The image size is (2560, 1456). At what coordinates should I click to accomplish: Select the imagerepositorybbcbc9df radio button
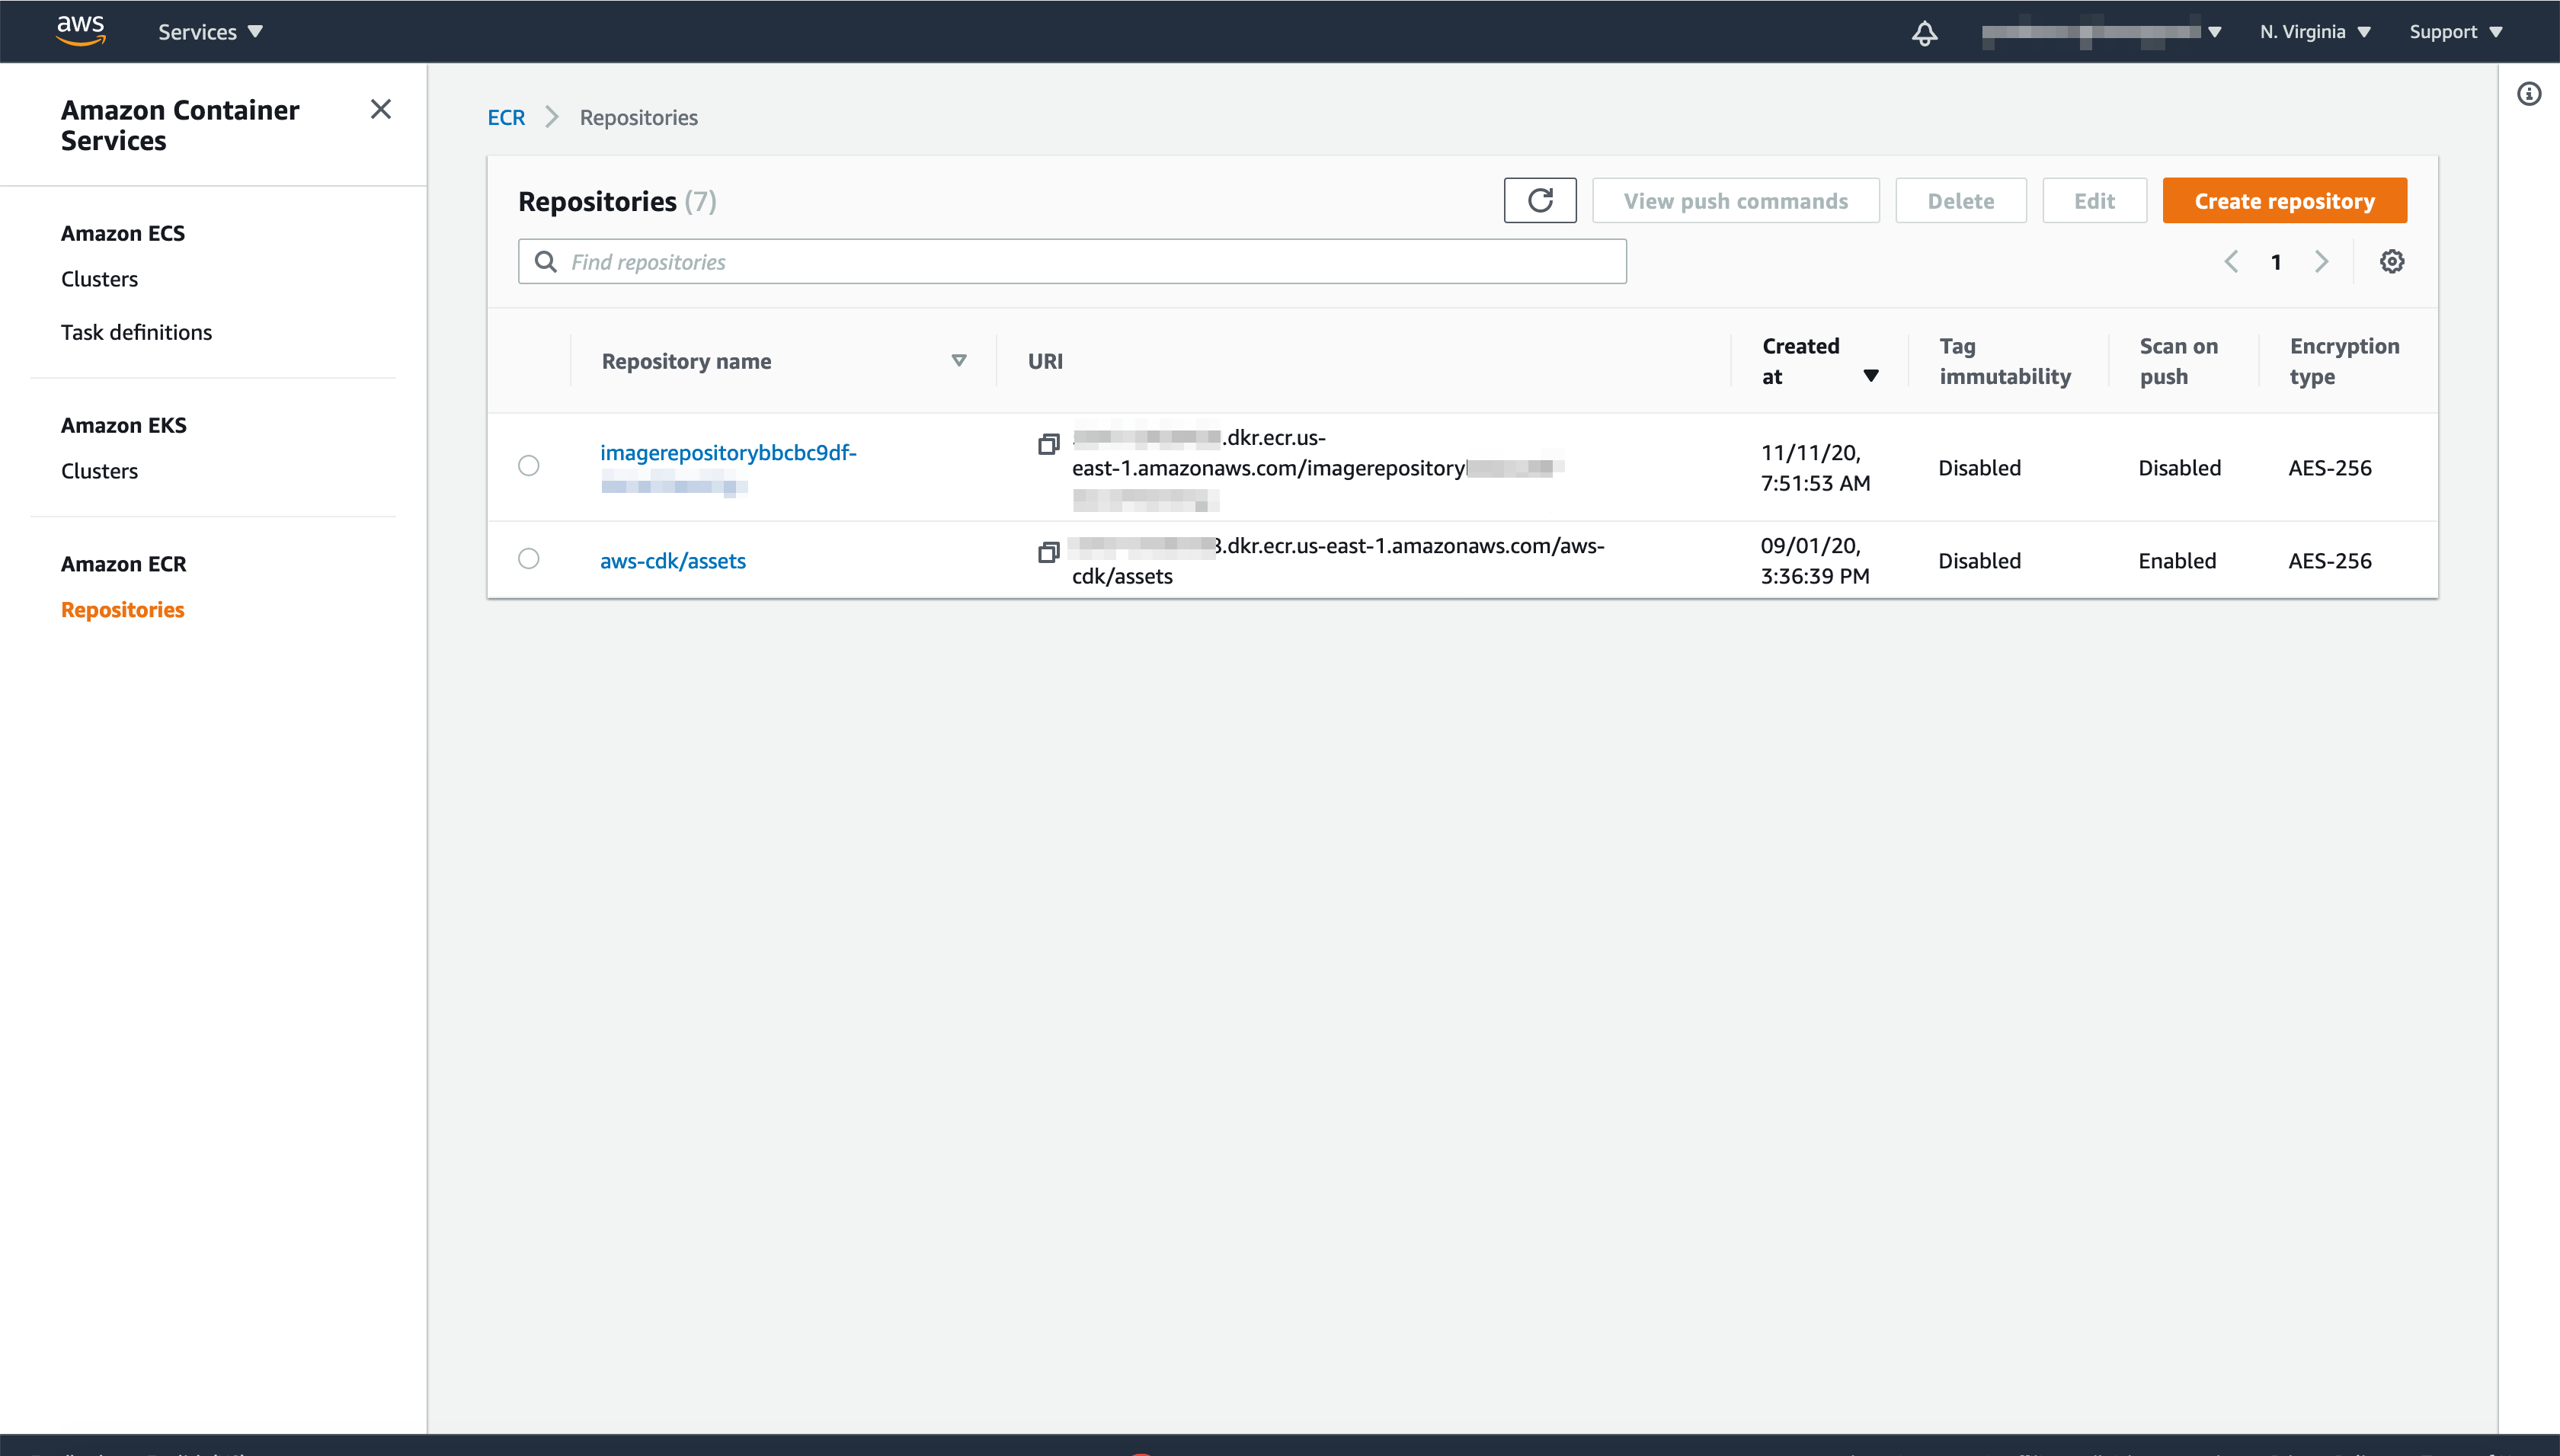527,466
